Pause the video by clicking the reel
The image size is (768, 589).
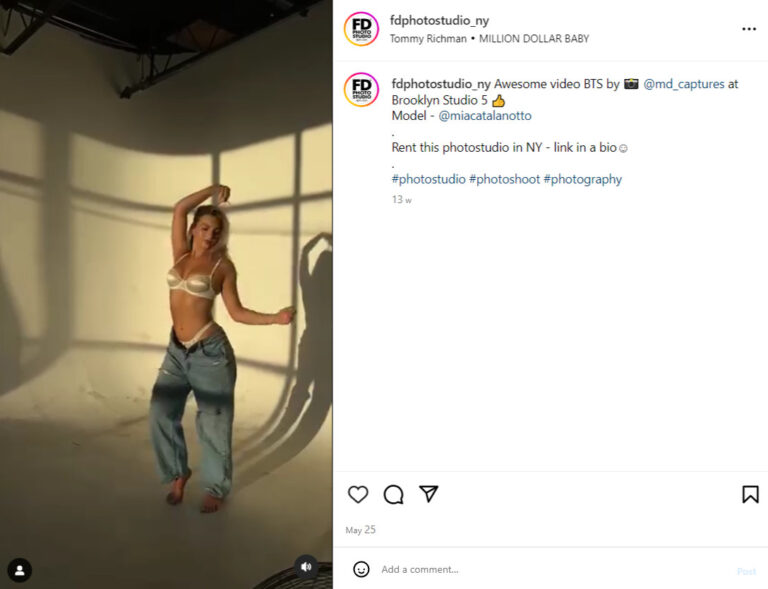(x=166, y=294)
